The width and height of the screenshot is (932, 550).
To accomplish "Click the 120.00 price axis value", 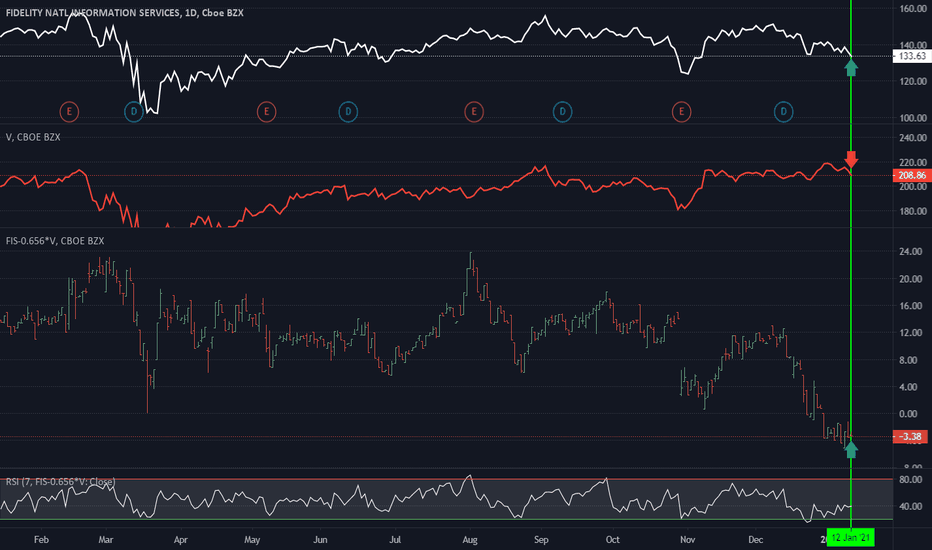I will (x=913, y=81).
